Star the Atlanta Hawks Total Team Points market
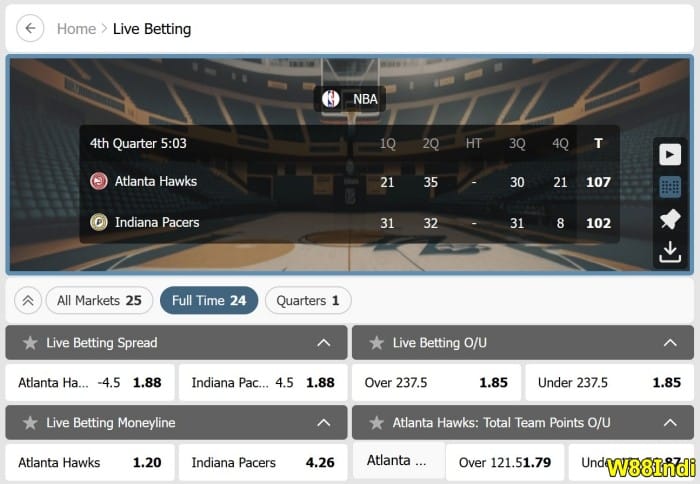The image size is (700, 484). click(376, 423)
